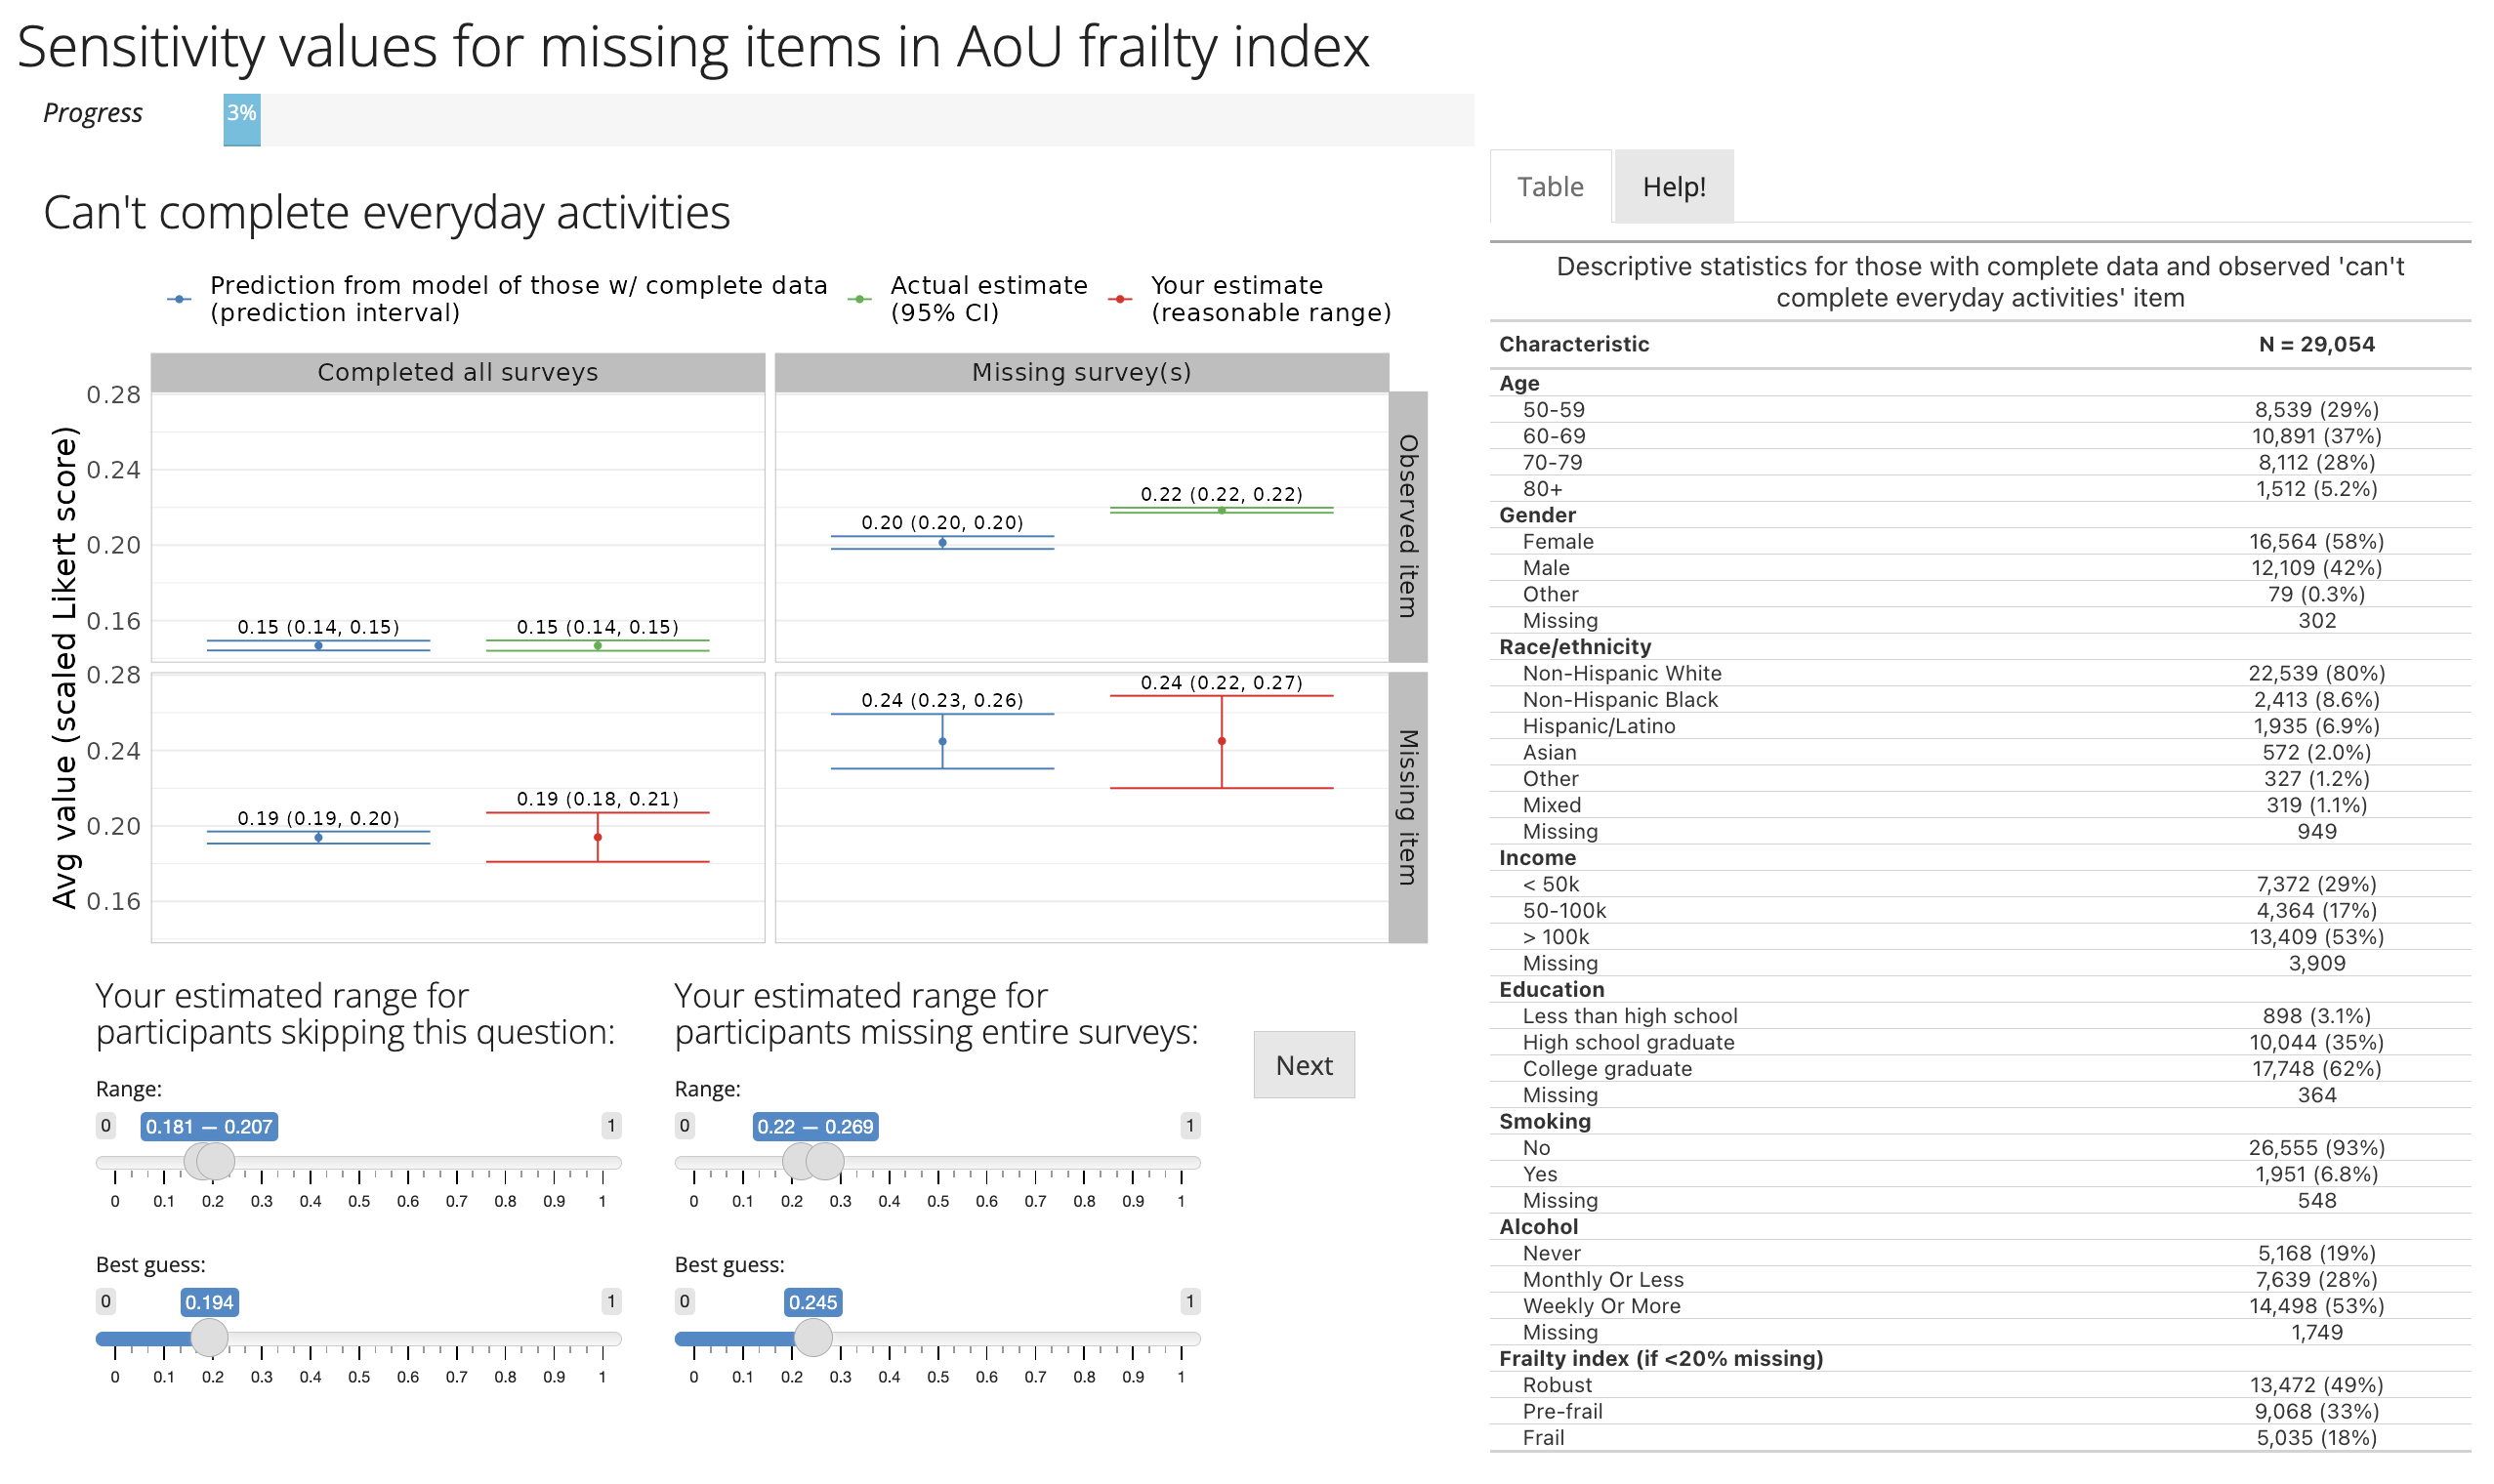2494x1484 pixels.
Task: Select the 0.194 Best guess slider handle
Action: point(209,1337)
